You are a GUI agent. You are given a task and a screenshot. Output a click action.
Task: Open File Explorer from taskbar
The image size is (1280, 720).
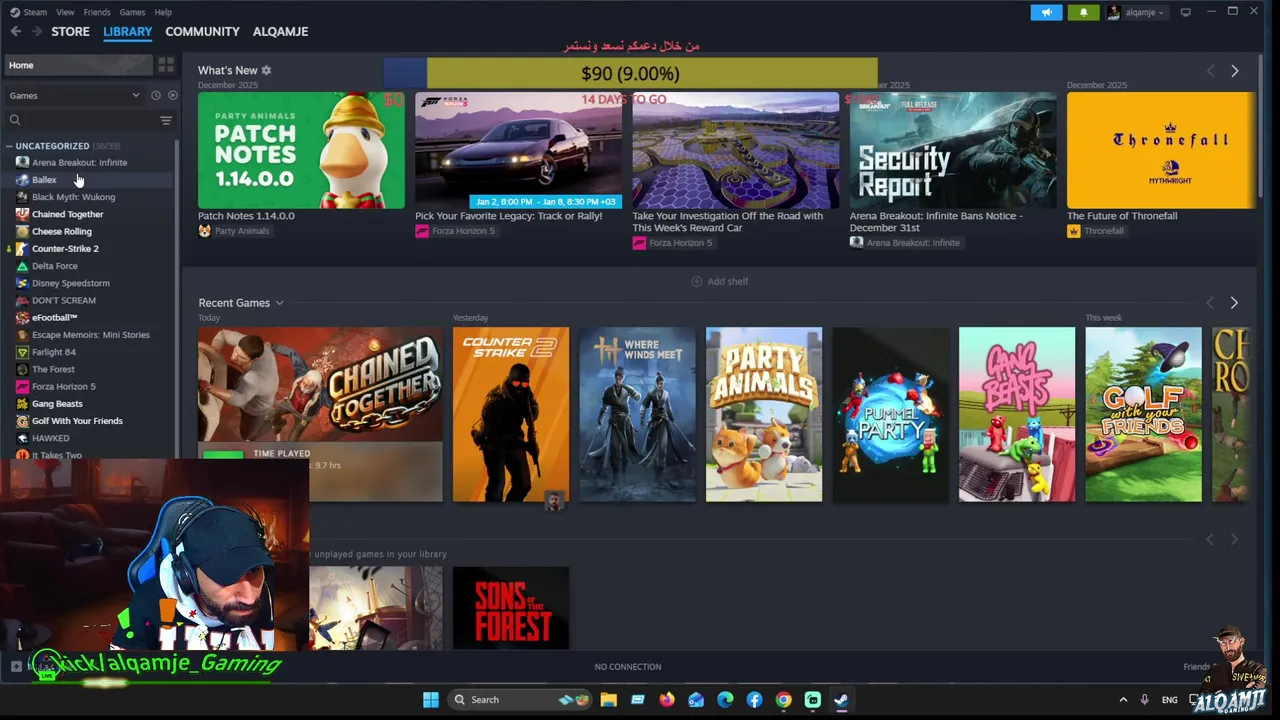tap(608, 700)
